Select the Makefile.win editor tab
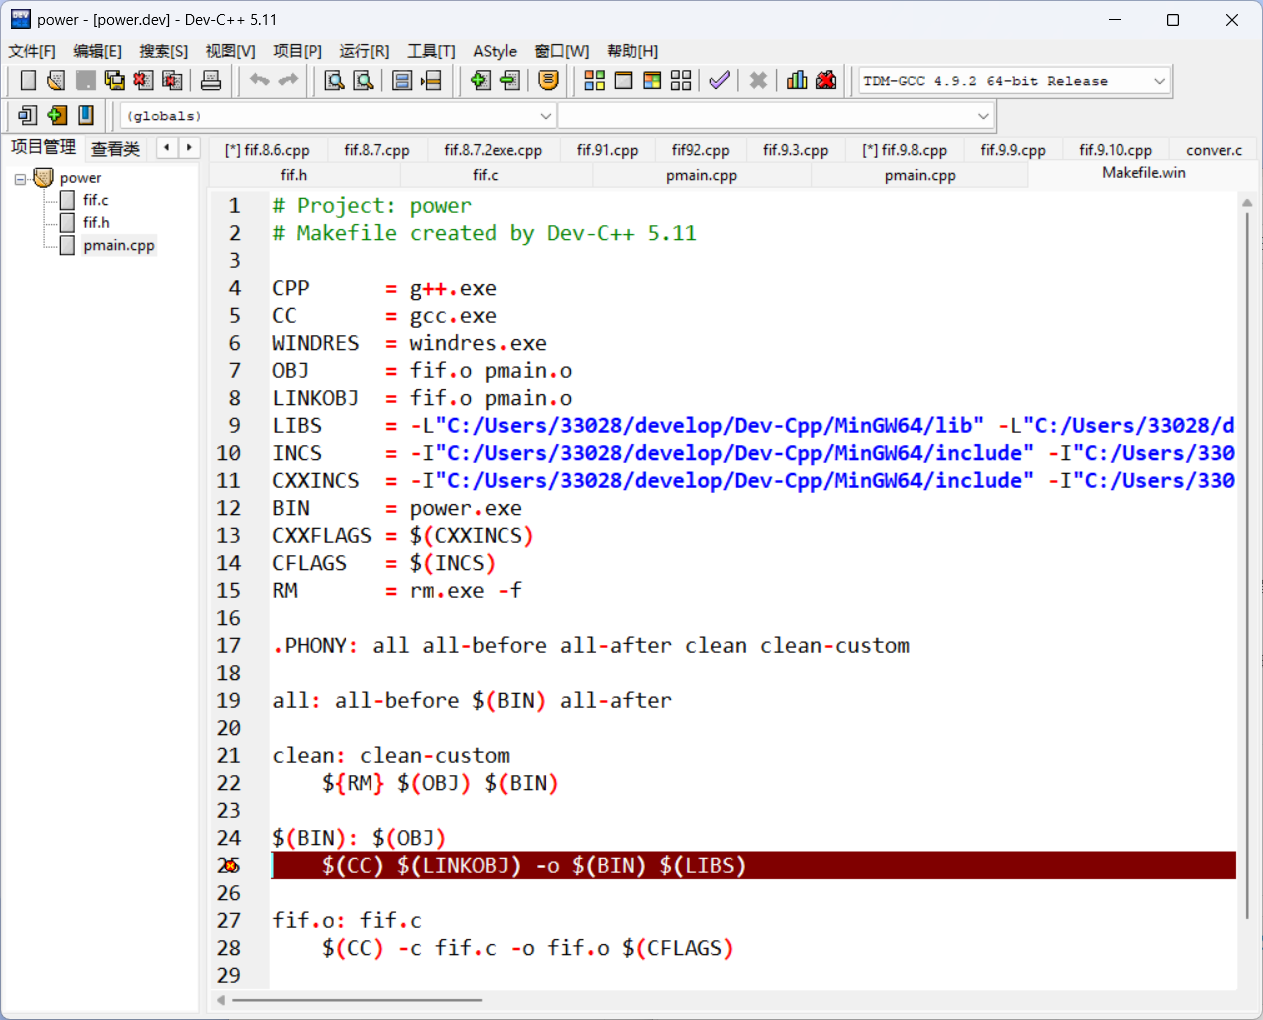The image size is (1263, 1020). (x=1143, y=173)
